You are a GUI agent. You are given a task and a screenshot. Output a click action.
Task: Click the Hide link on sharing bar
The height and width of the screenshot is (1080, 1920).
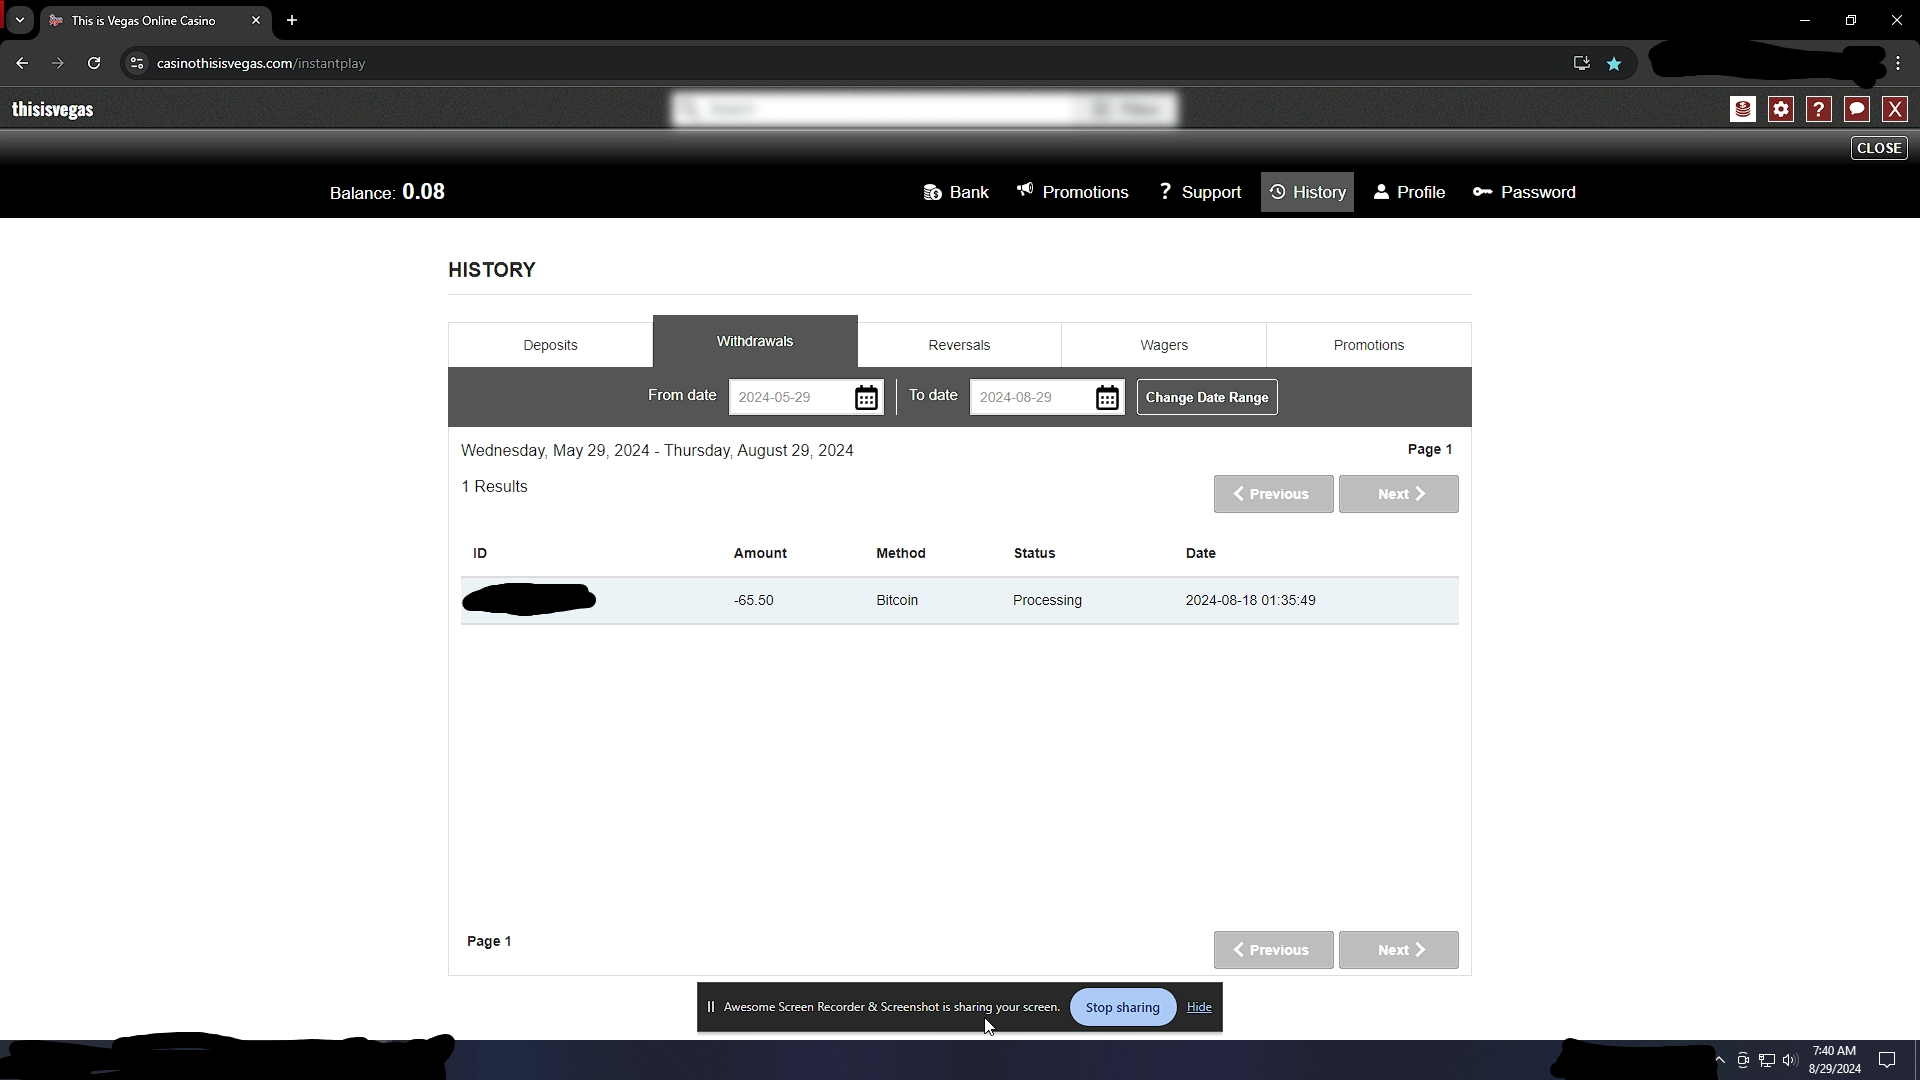click(1199, 1007)
